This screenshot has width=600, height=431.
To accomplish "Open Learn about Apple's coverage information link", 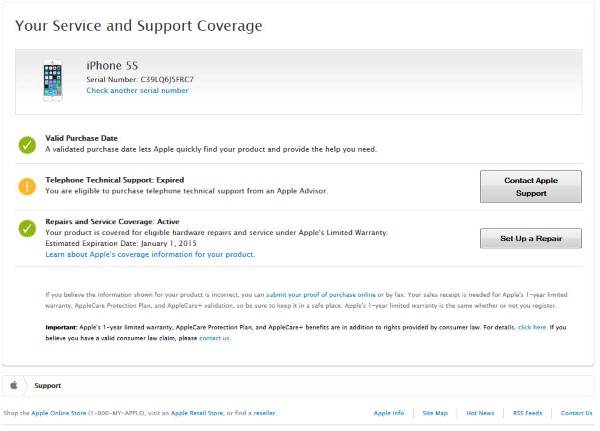I will pos(150,254).
